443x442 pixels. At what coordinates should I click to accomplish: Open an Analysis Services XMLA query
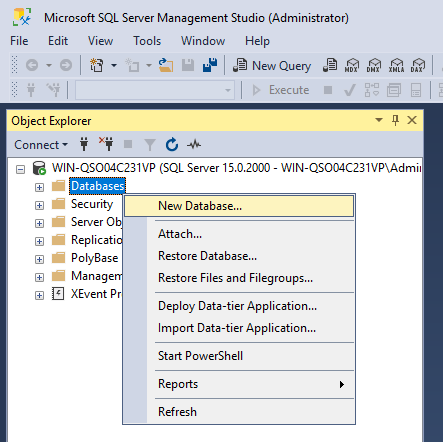point(396,65)
